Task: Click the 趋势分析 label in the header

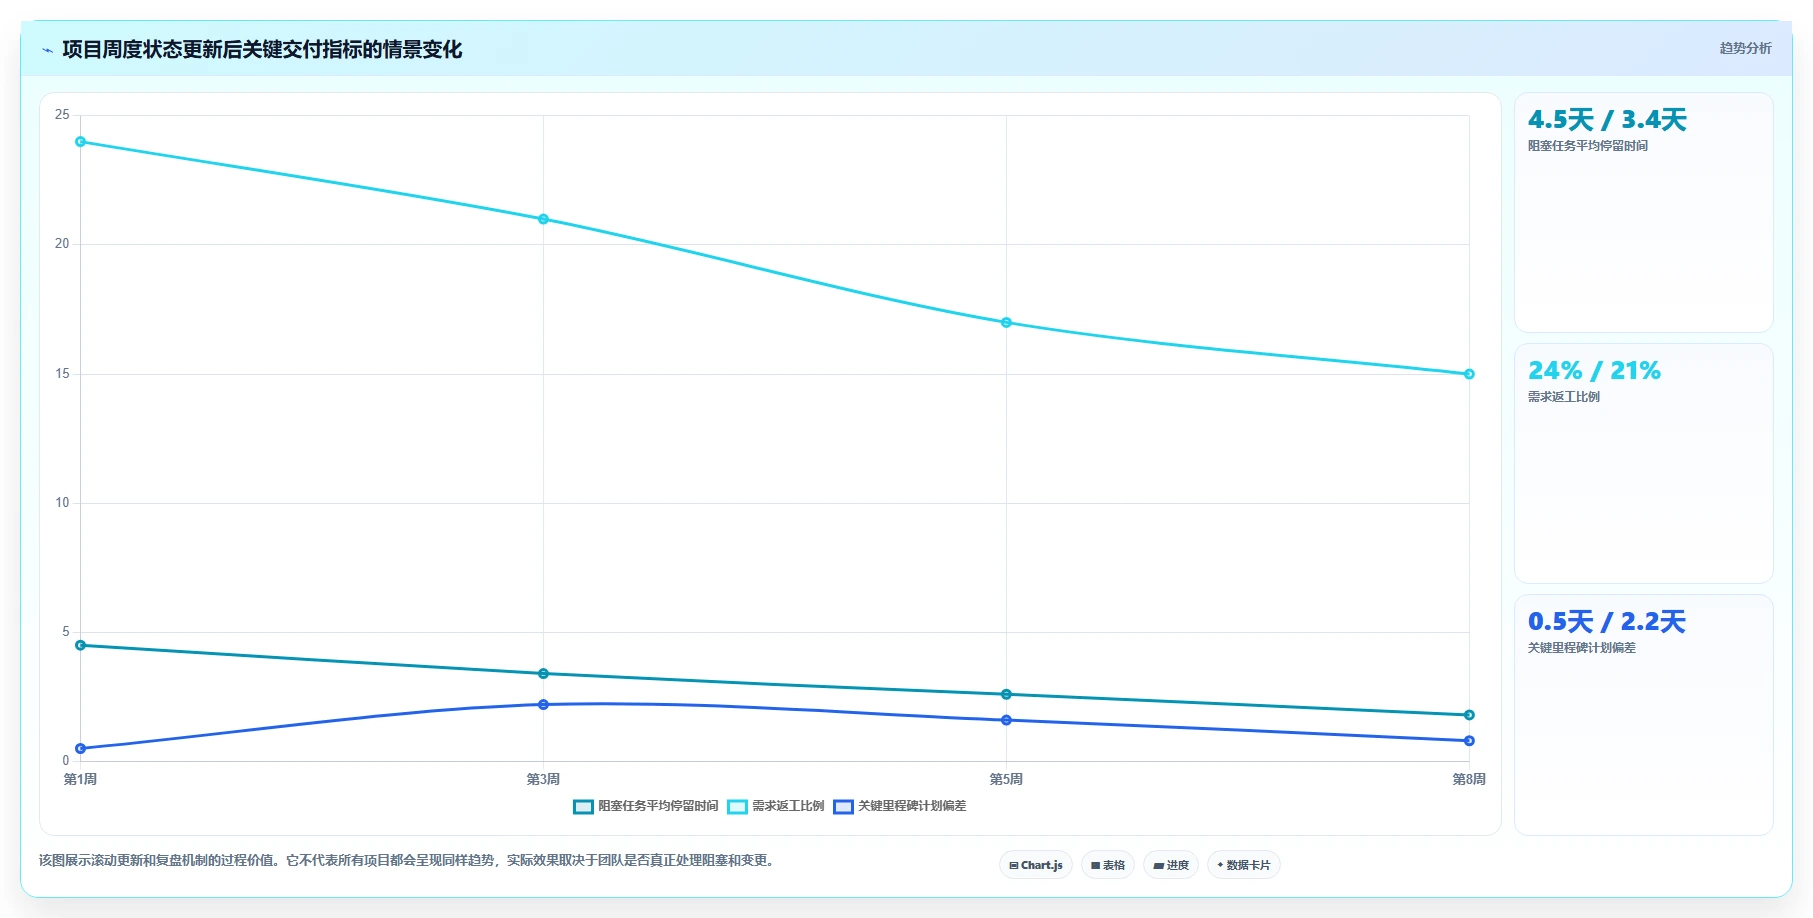Action: click(1745, 48)
